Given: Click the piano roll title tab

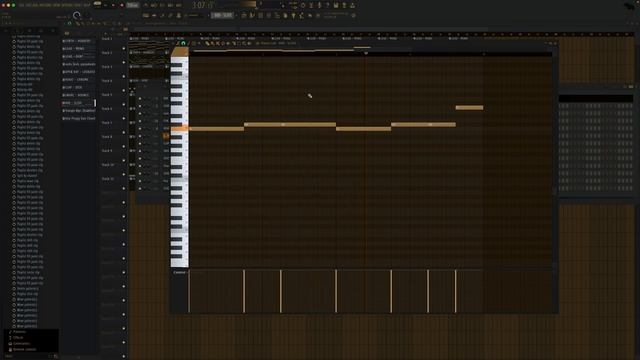Looking at the screenshot, I should click(278, 43).
